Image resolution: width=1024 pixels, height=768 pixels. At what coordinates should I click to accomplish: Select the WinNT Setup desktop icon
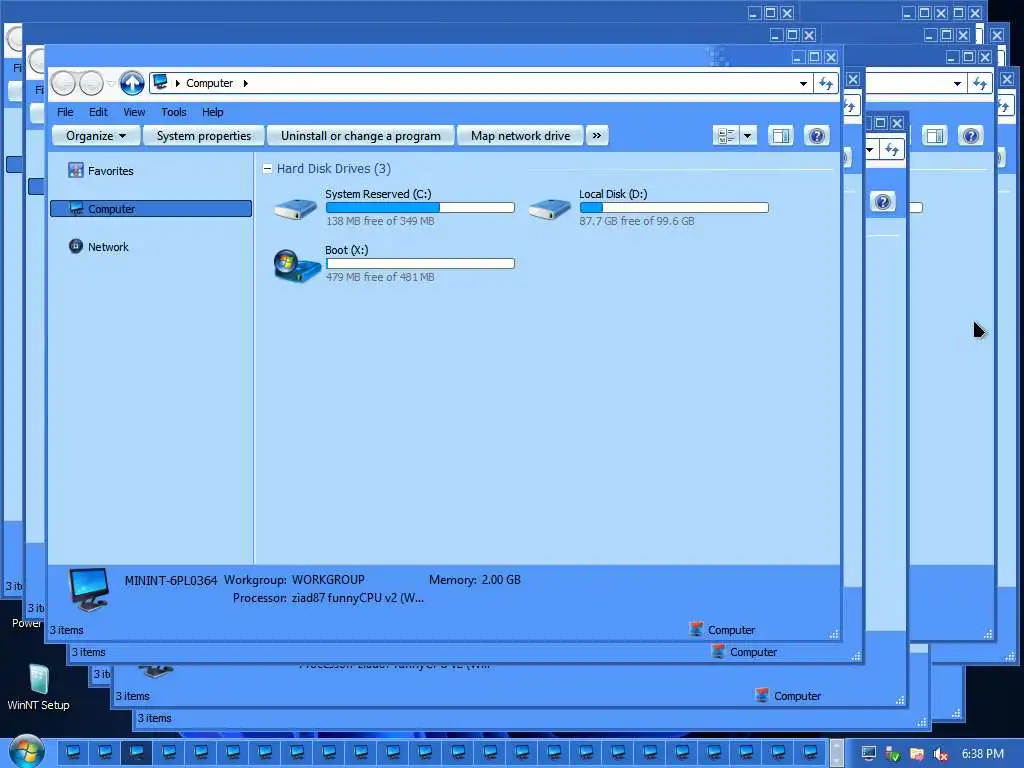tap(38, 687)
